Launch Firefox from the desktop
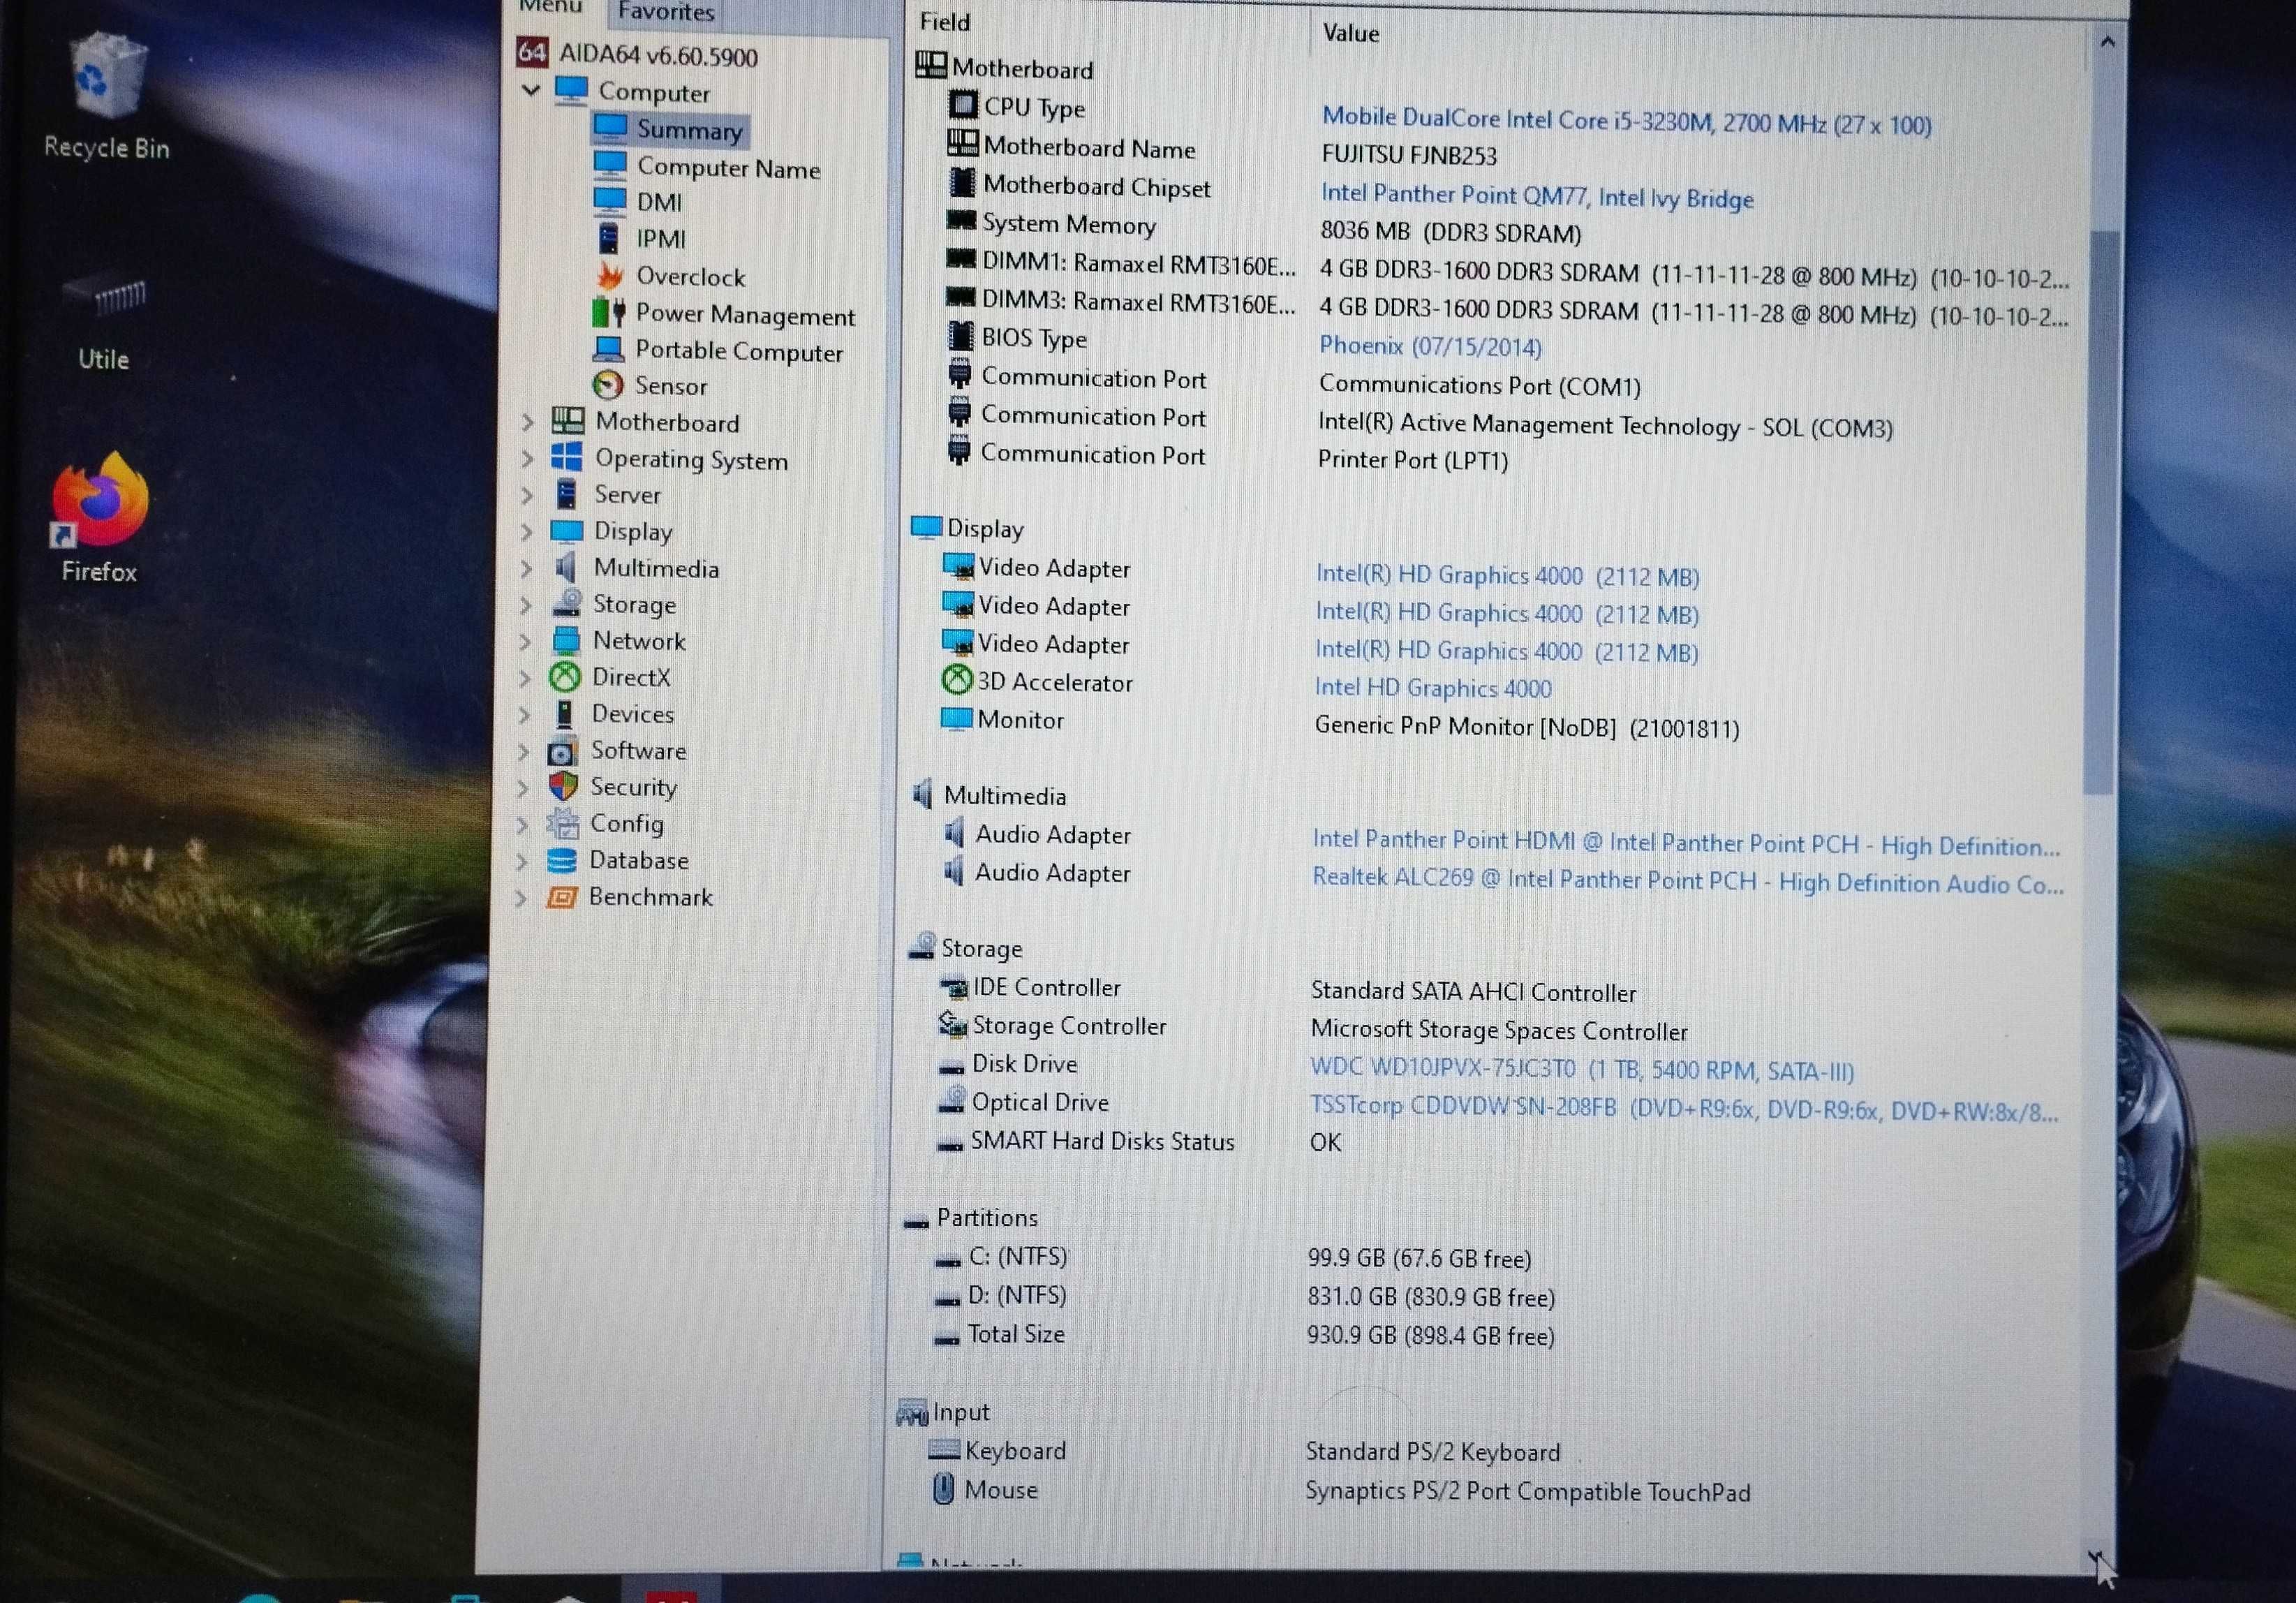Image resolution: width=2296 pixels, height=1603 pixels. coord(99,518)
